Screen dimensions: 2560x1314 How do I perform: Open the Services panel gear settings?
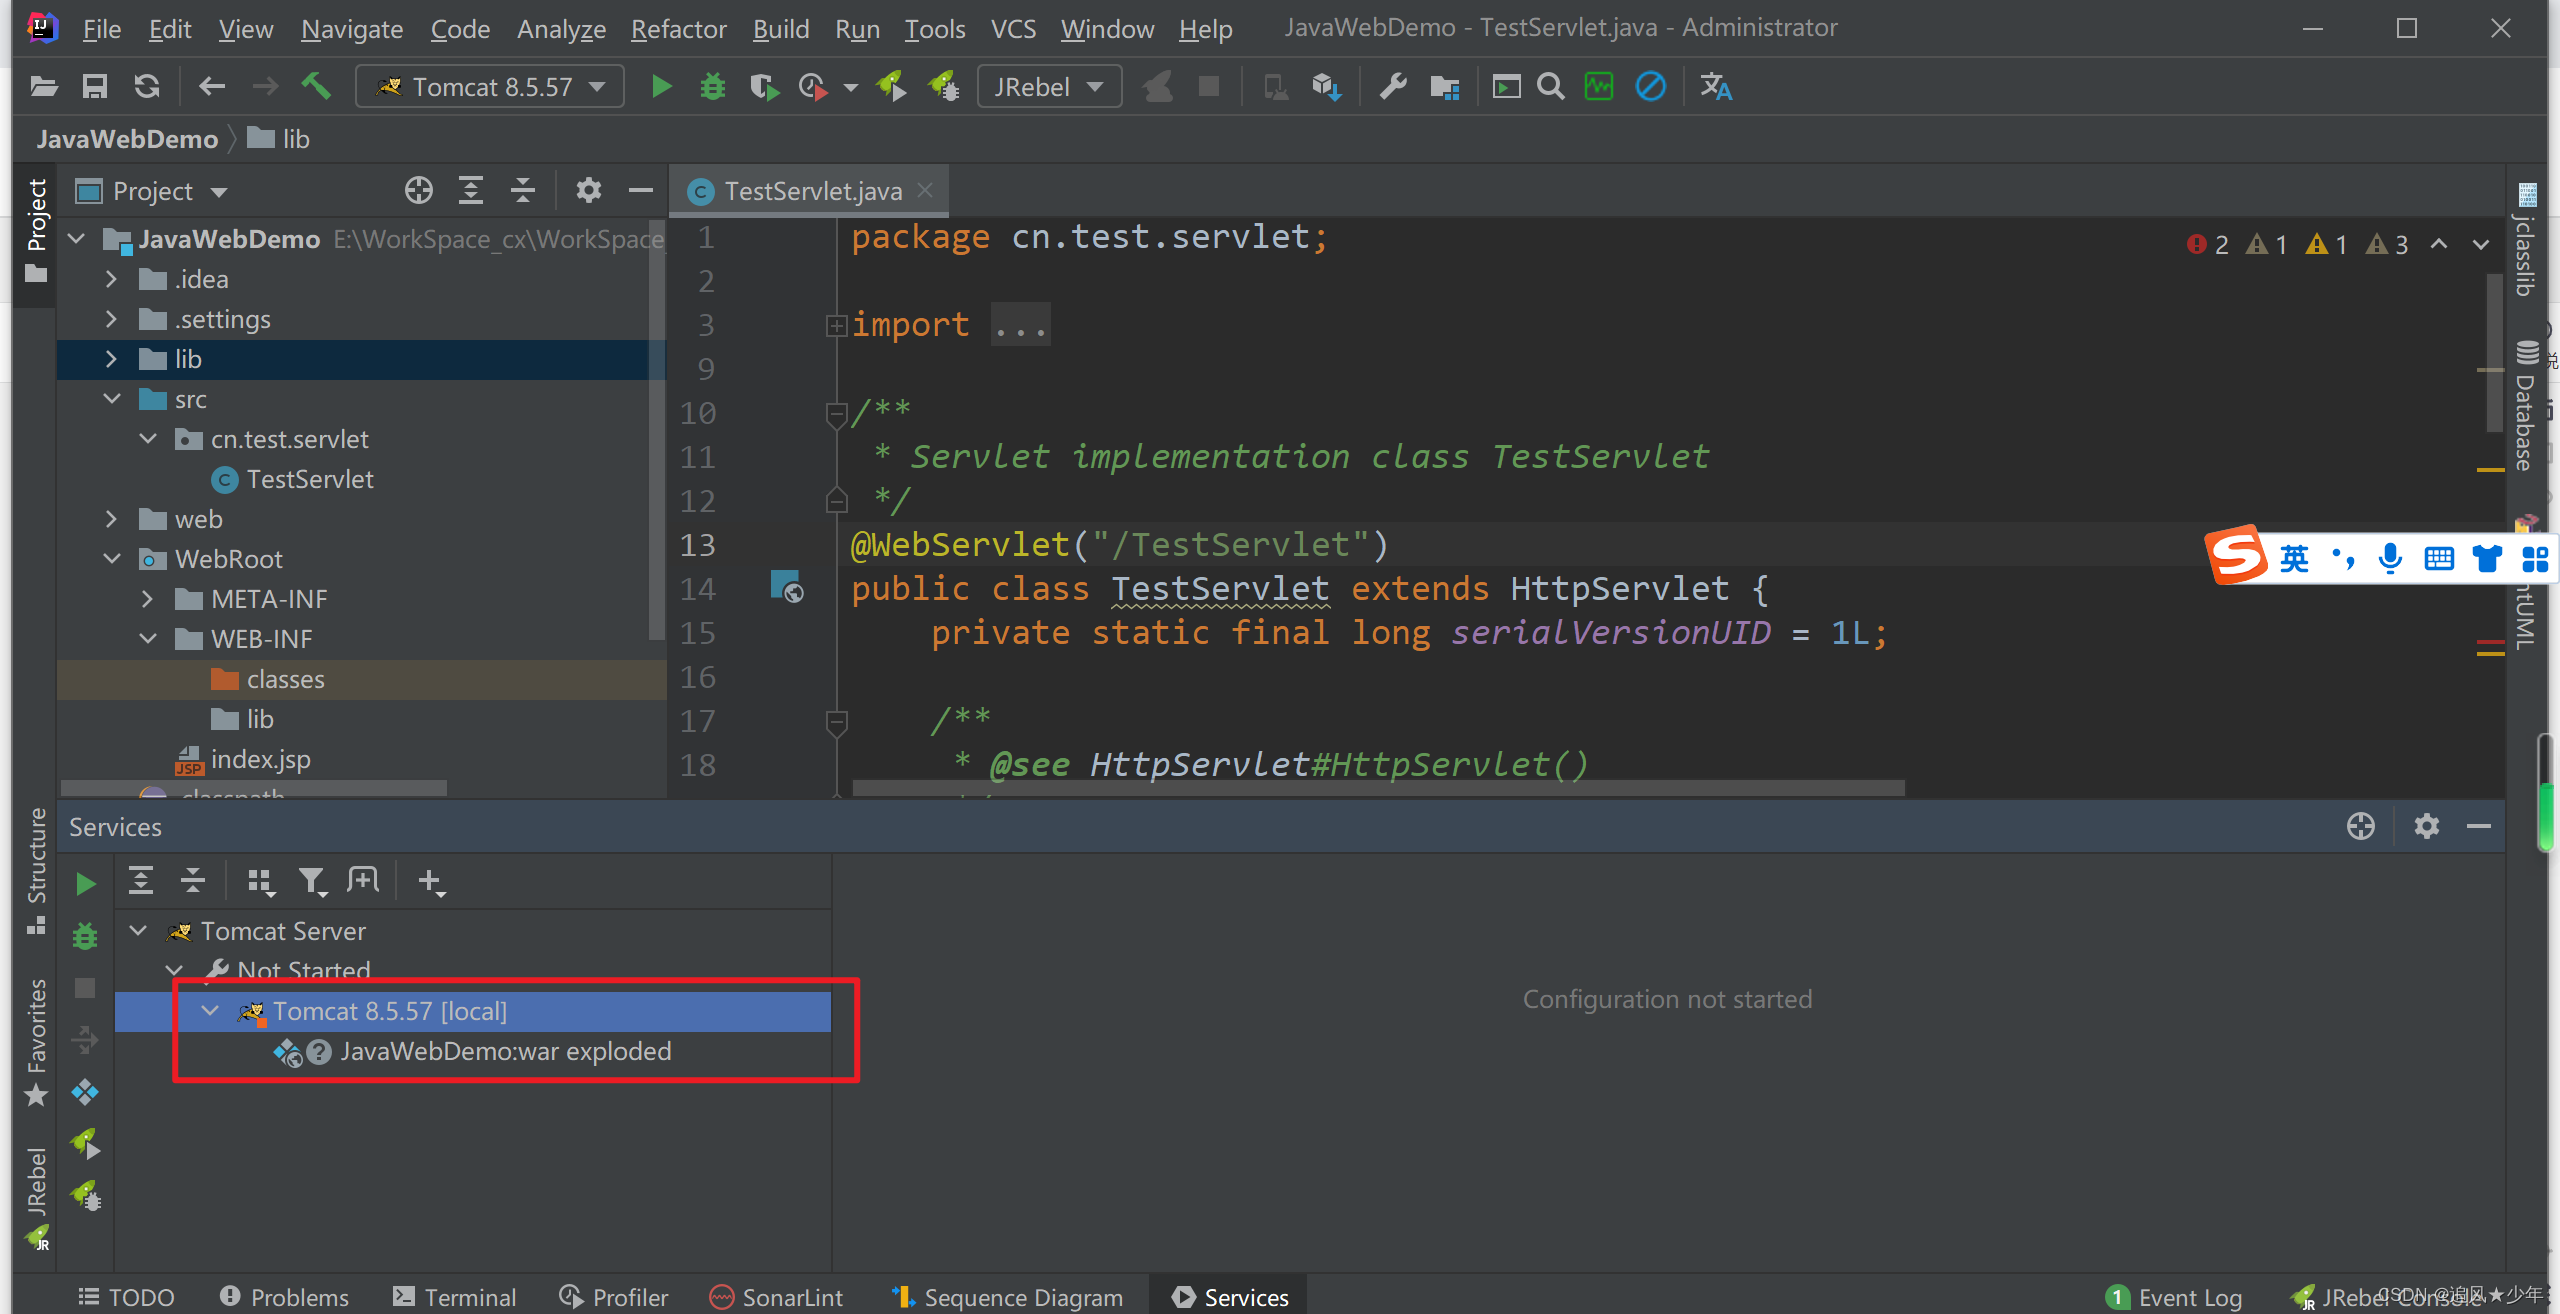coord(2426,826)
